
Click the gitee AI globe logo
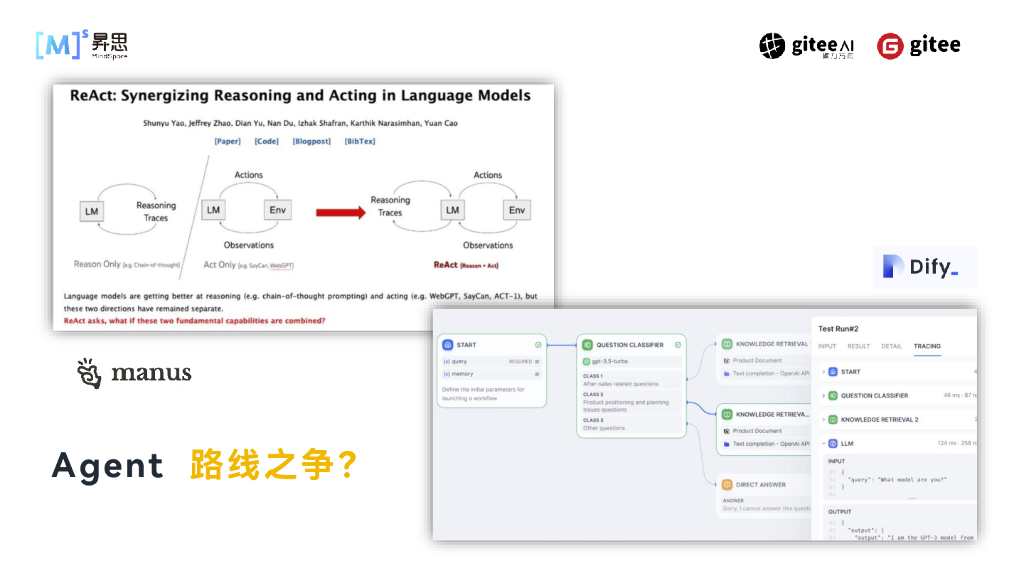point(771,46)
